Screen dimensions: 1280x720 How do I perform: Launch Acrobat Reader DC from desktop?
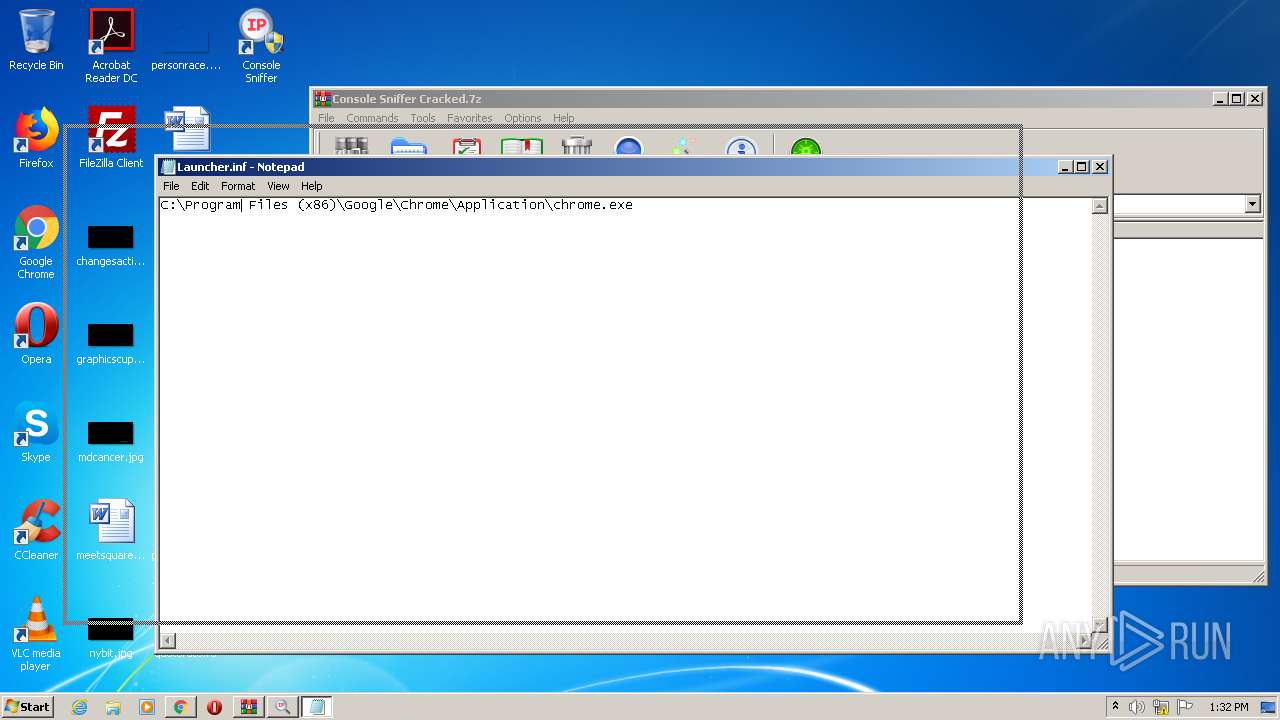(x=111, y=45)
